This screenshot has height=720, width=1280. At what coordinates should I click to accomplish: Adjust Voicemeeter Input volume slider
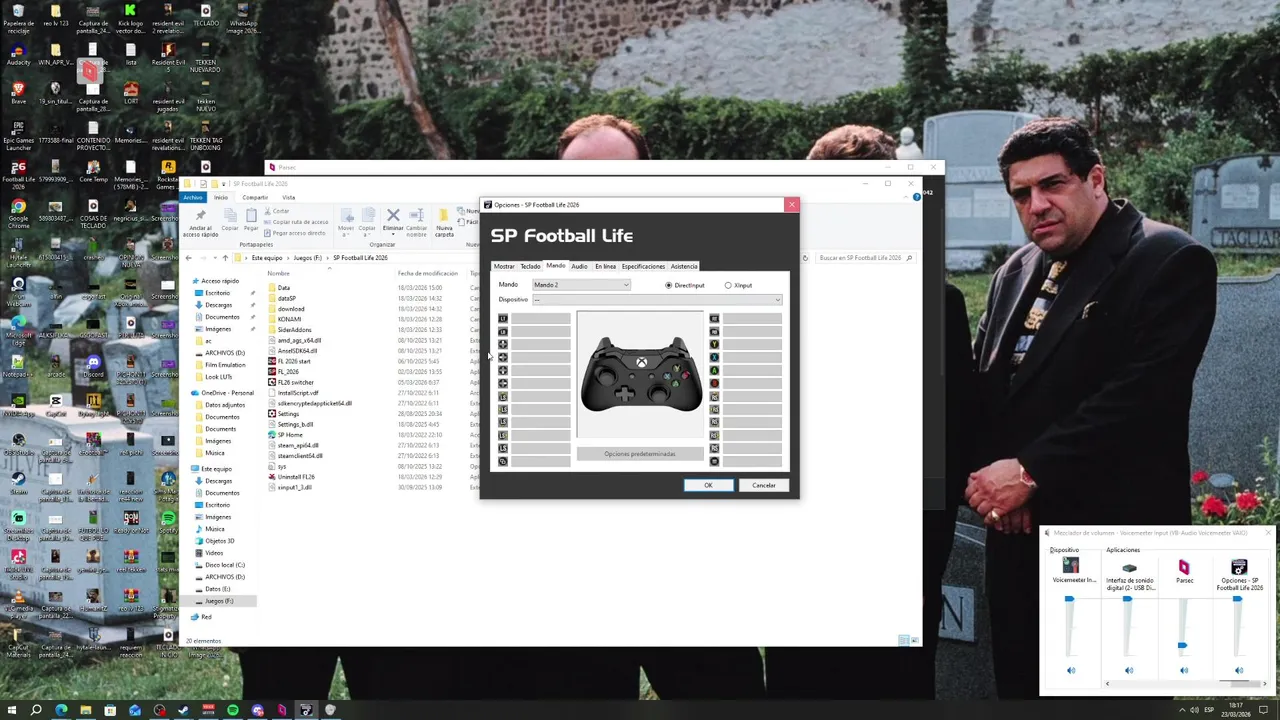(1070, 599)
